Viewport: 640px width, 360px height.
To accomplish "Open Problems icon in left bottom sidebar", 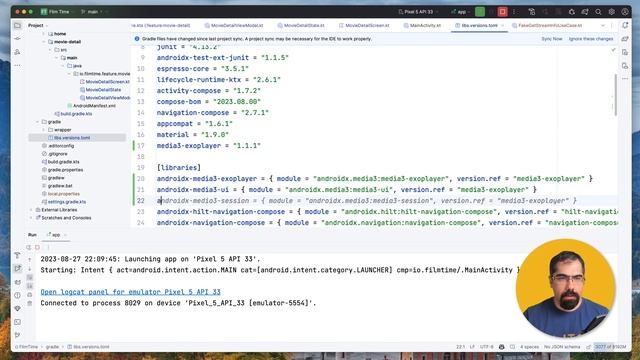I will point(18,295).
